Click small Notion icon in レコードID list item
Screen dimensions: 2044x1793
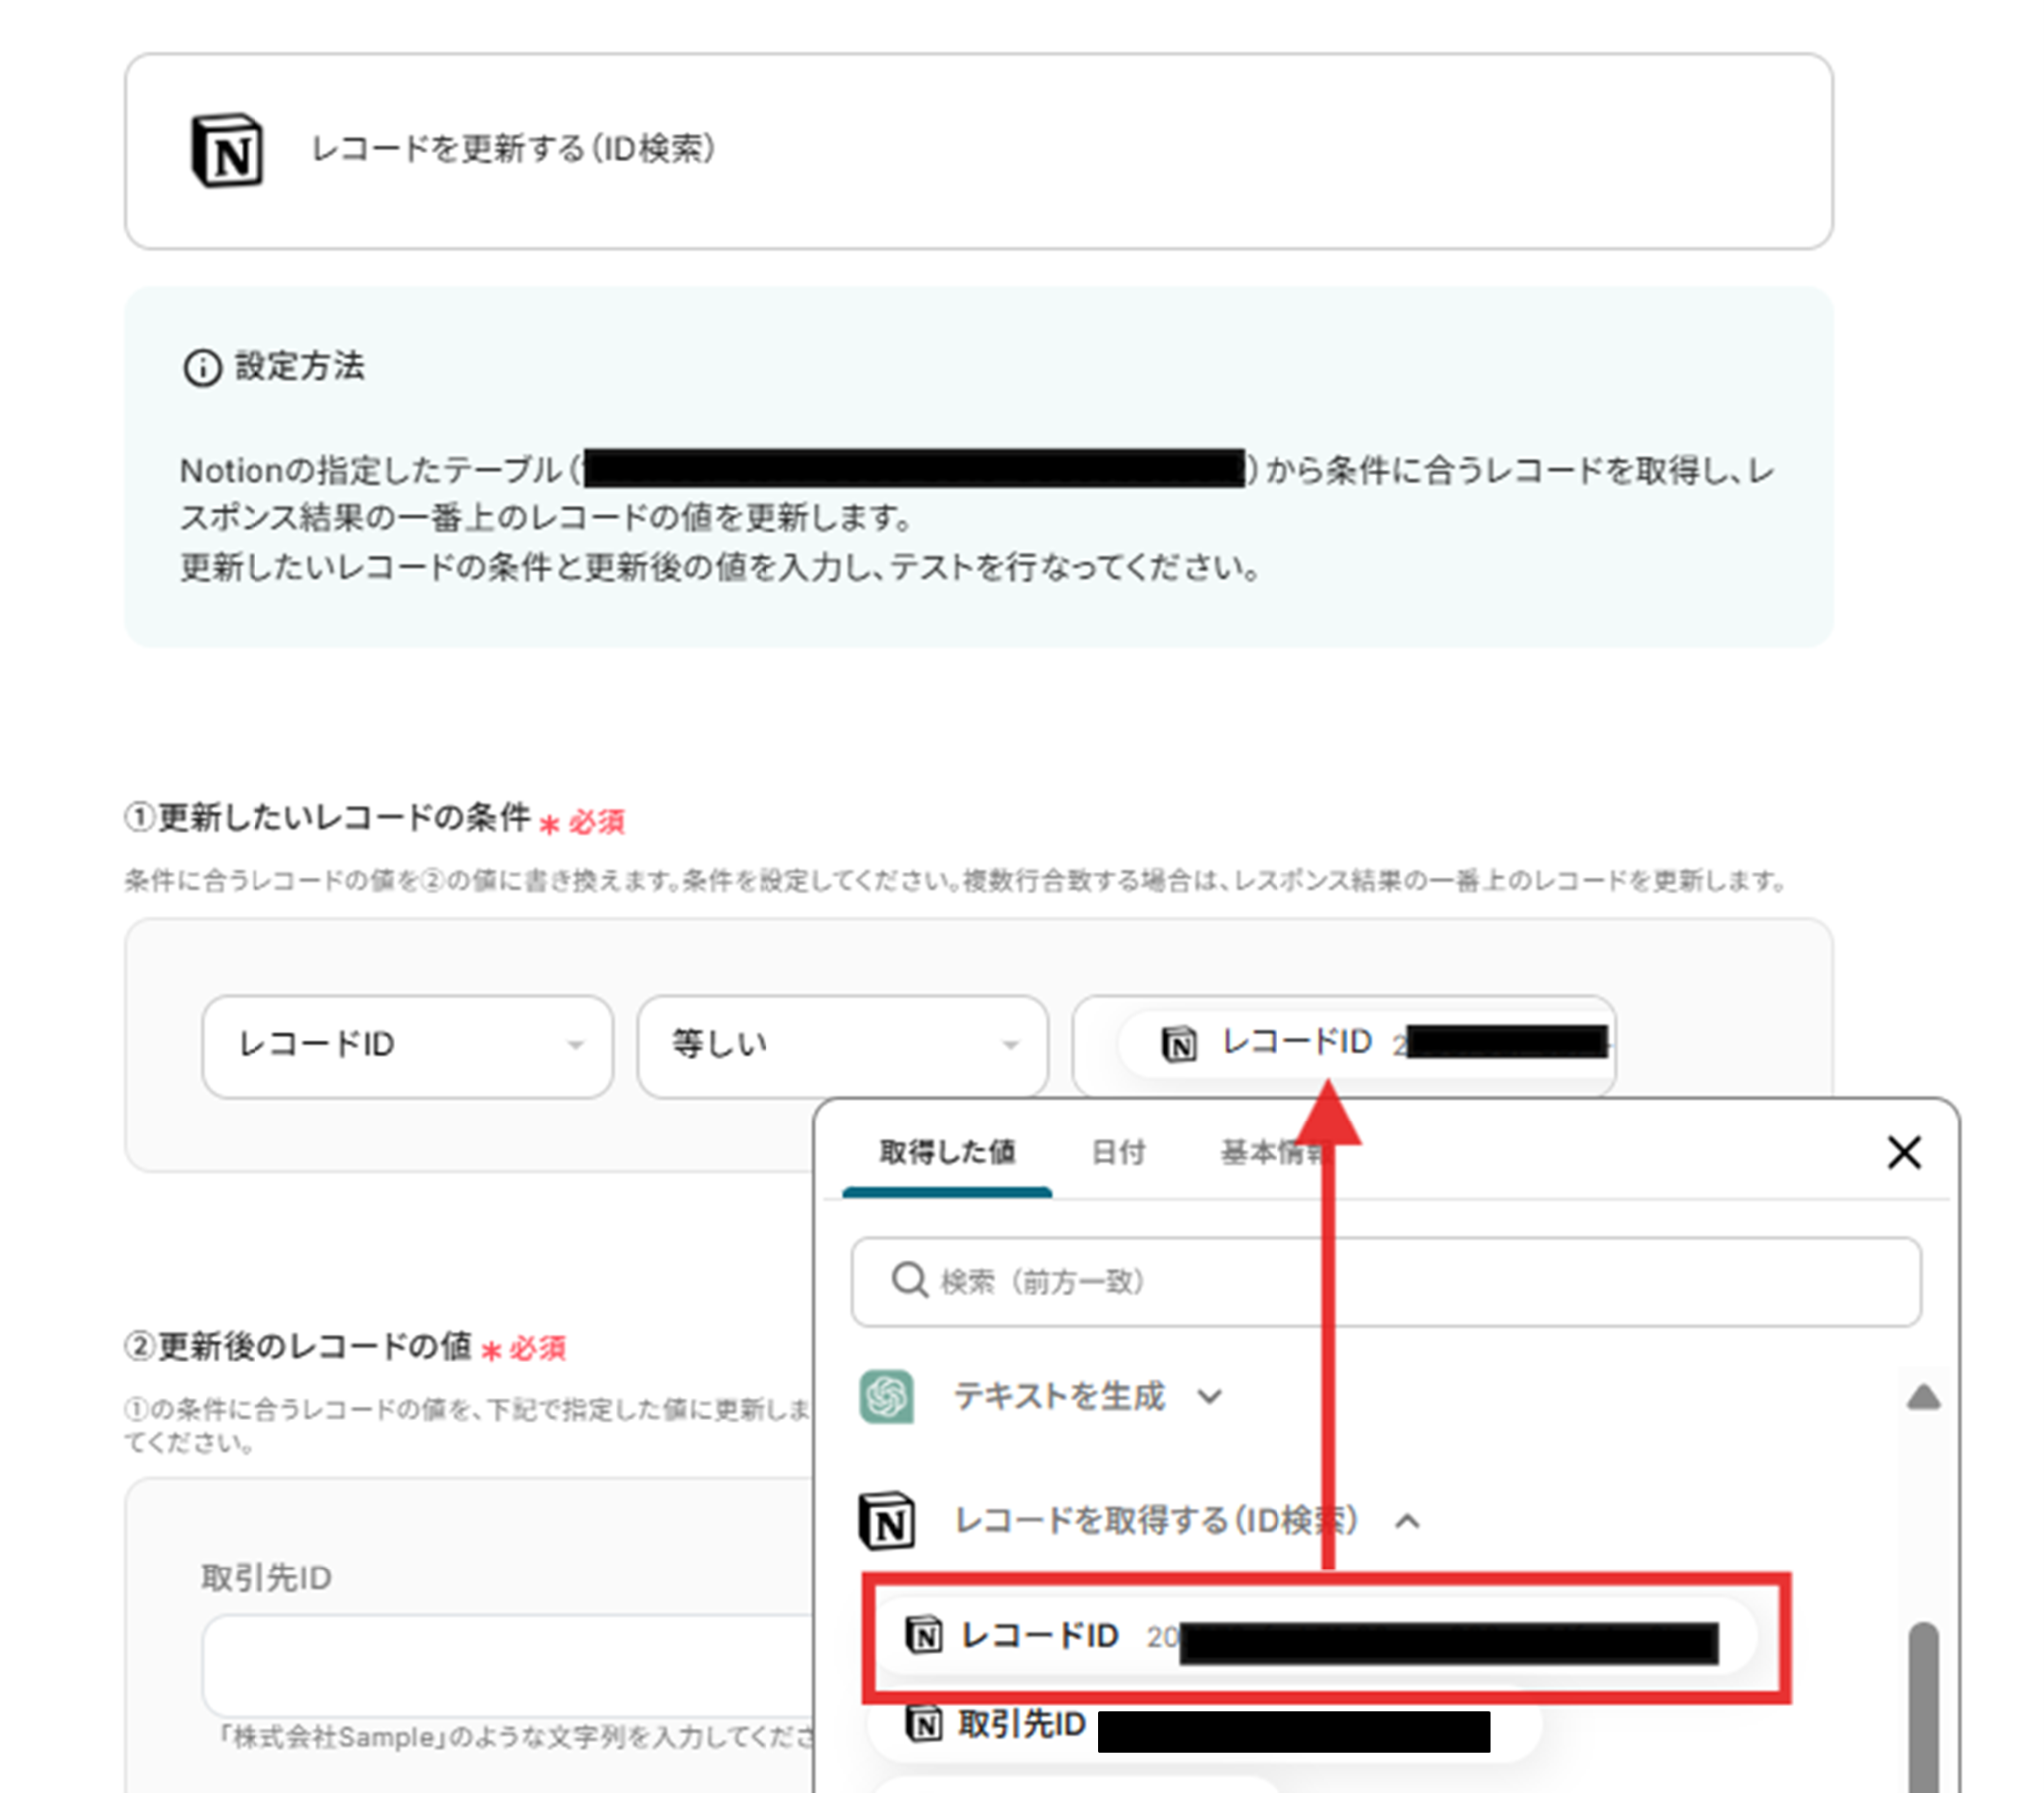[x=923, y=1636]
